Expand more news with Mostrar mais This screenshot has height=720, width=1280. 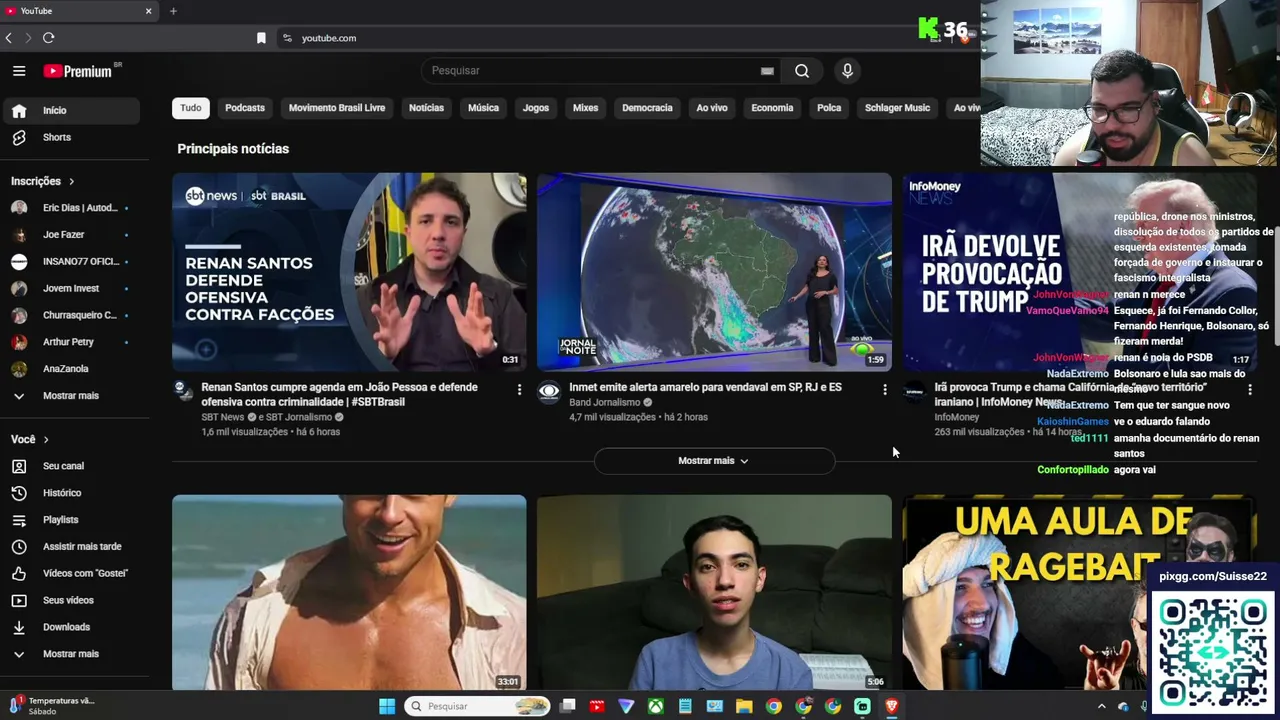click(x=714, y=461)
